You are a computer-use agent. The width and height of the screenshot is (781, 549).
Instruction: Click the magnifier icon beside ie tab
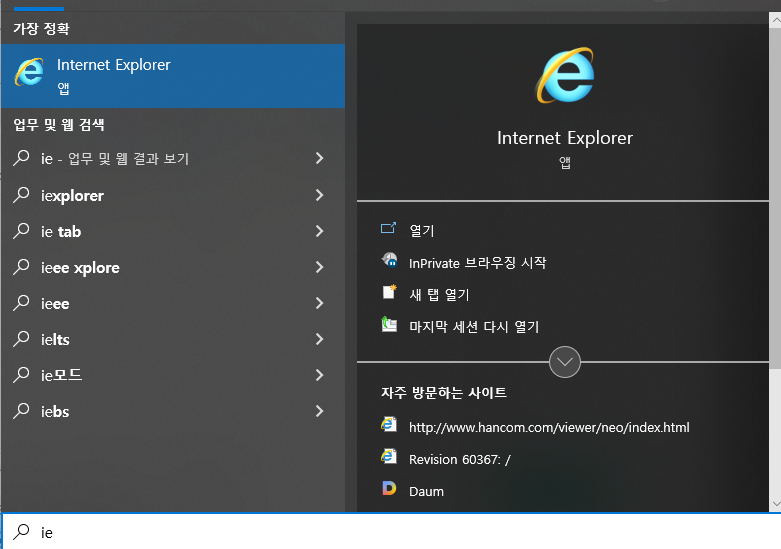tap(21, 231)
